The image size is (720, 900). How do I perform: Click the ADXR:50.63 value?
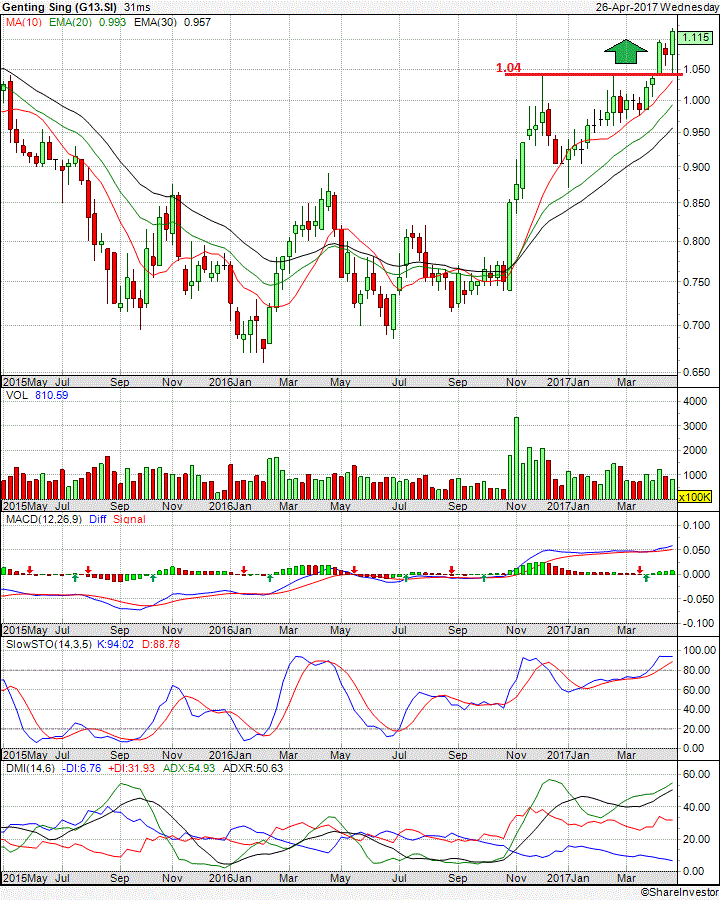[253, 768]
